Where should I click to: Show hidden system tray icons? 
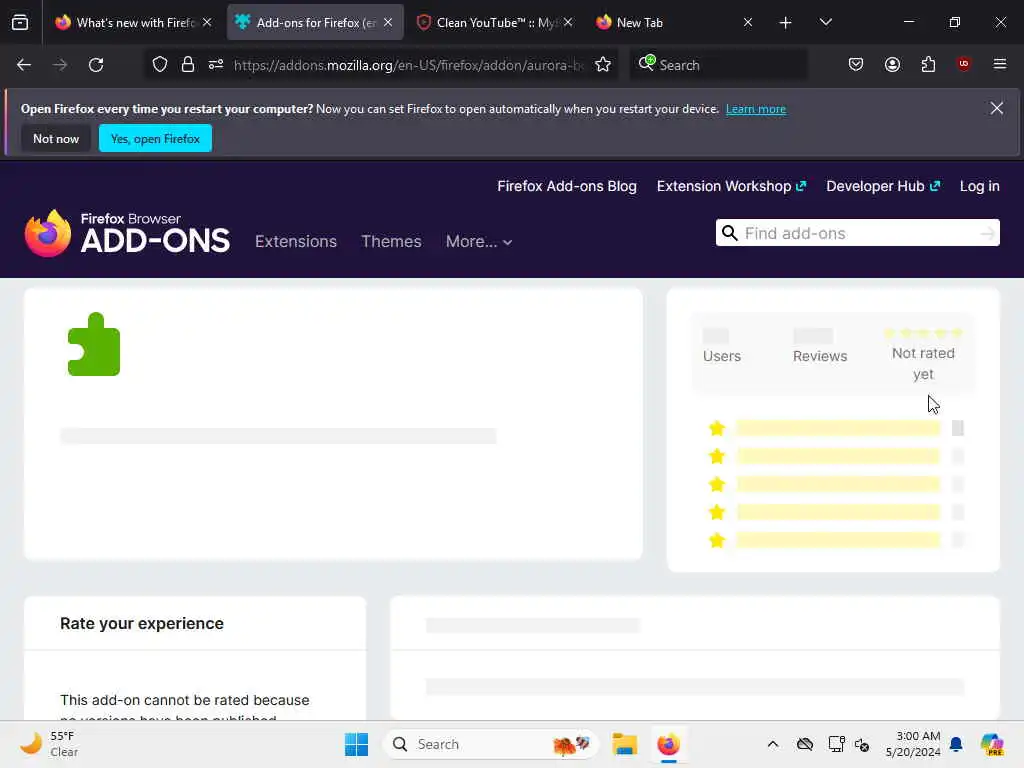coord(773,744)
